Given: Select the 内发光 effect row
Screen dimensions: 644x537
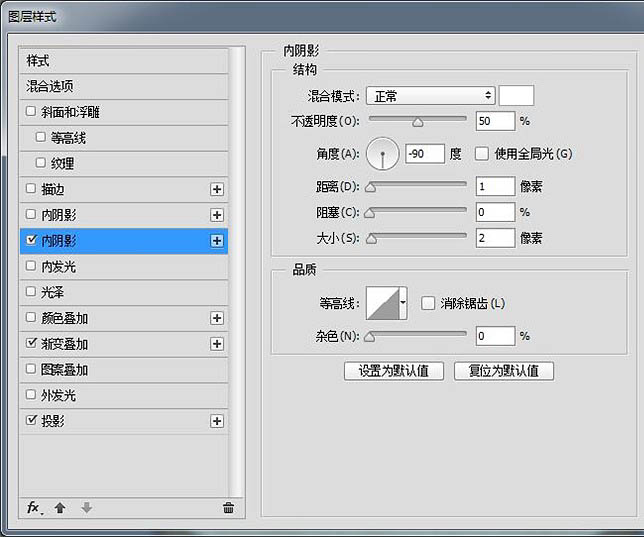Looking at the screenshot, I should (124, 267).
